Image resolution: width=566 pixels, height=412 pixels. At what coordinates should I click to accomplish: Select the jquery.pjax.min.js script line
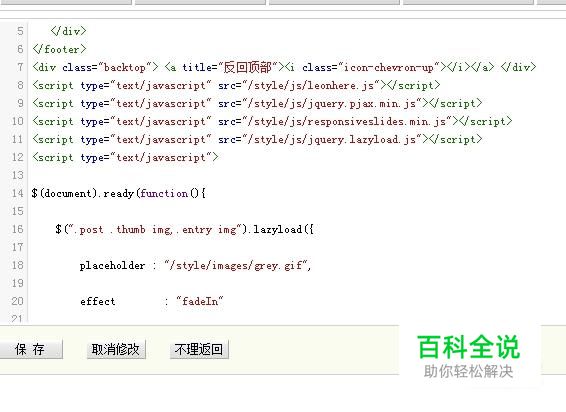257,103
